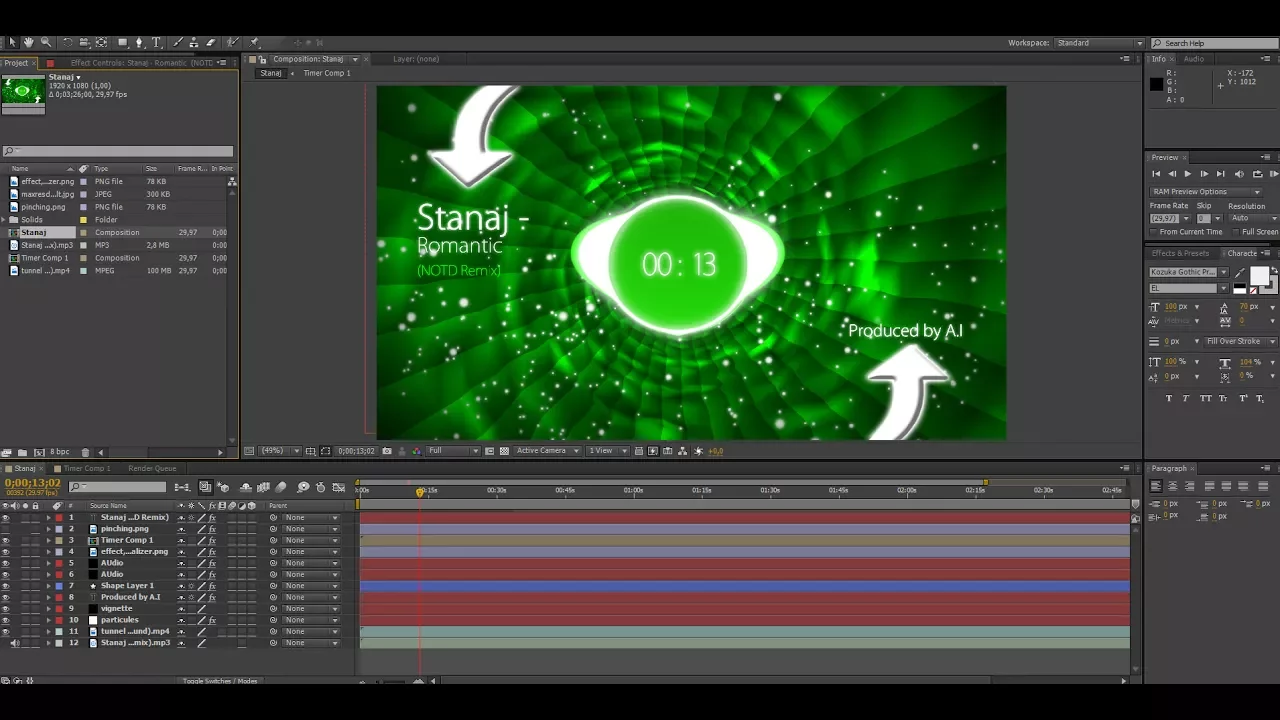Viewport: 1280px width, 720px height.
Task: Toggle transparency grid in viewer
Action: click(x=504, y=451)
